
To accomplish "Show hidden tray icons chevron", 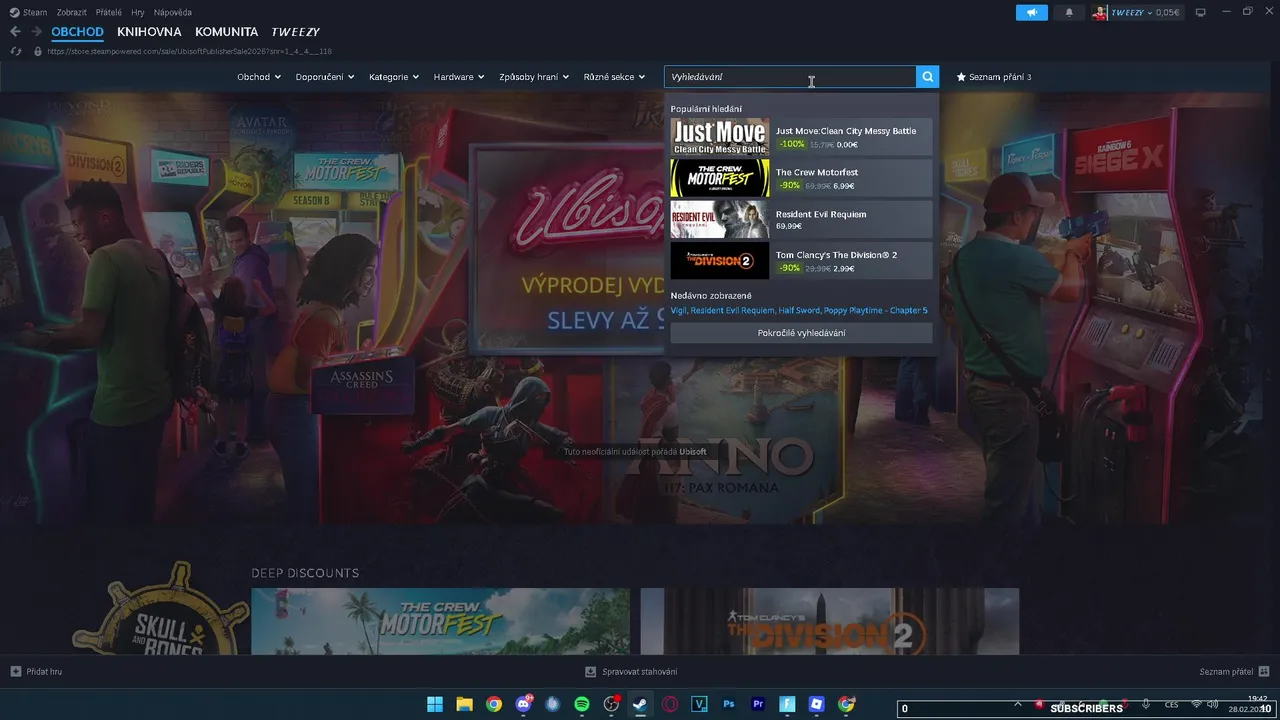I will pos(1018,704).
